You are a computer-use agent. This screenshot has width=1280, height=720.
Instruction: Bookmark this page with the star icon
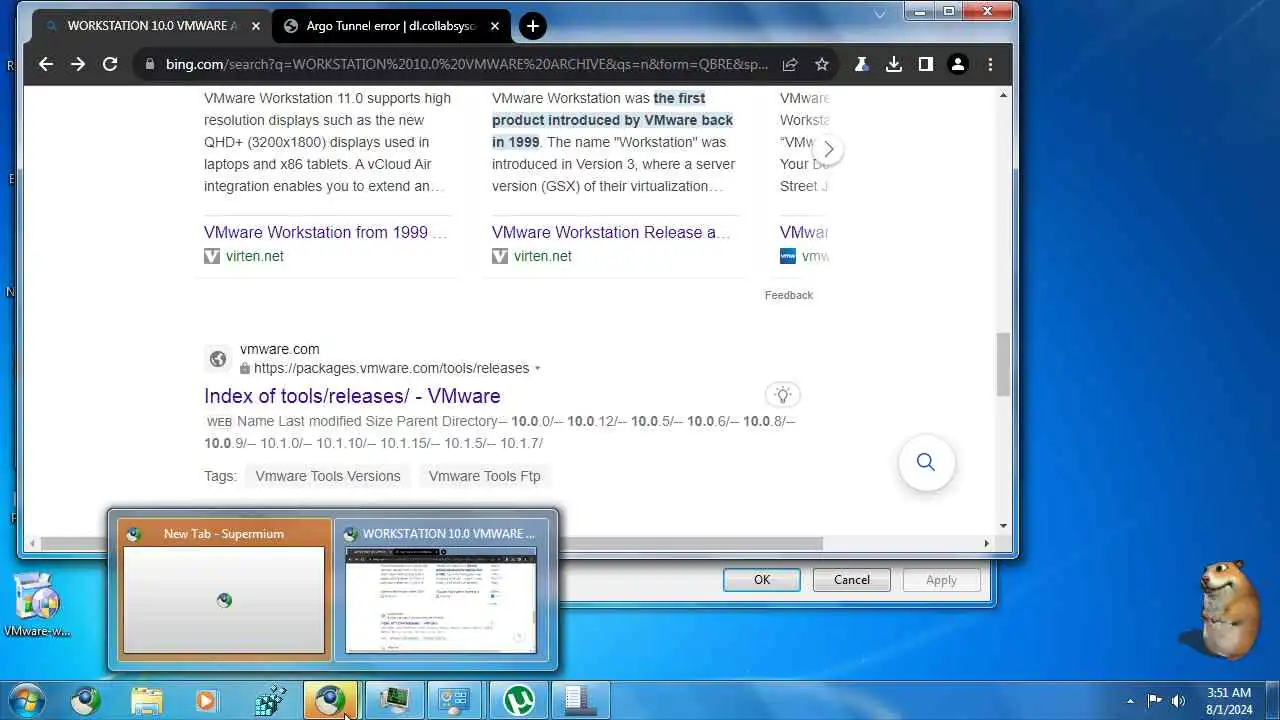coord(822,64)
